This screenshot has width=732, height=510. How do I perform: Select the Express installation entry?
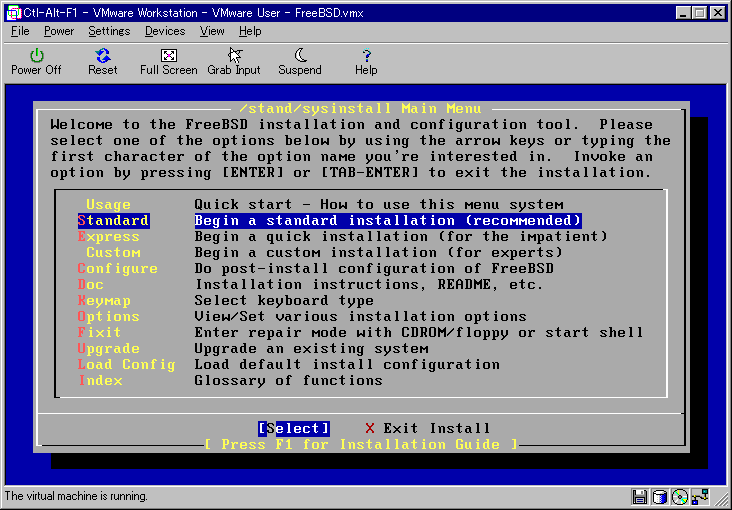[108, 236]
